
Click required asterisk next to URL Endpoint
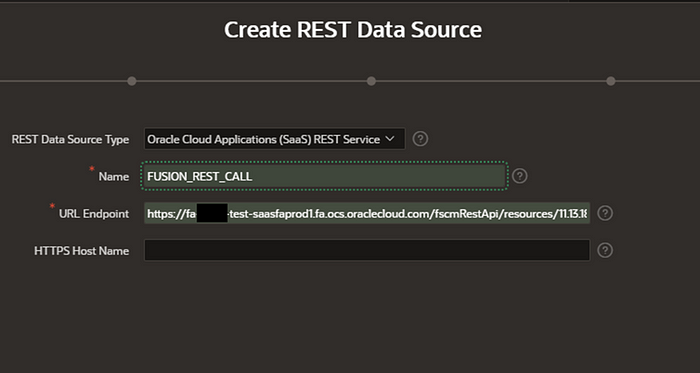pos(52,206)
